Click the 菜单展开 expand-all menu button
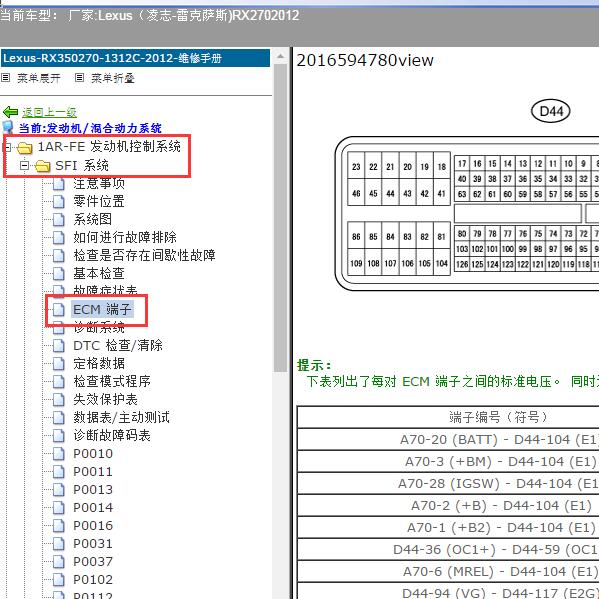This screenshot has height=599, width=599. coord(39,78)
